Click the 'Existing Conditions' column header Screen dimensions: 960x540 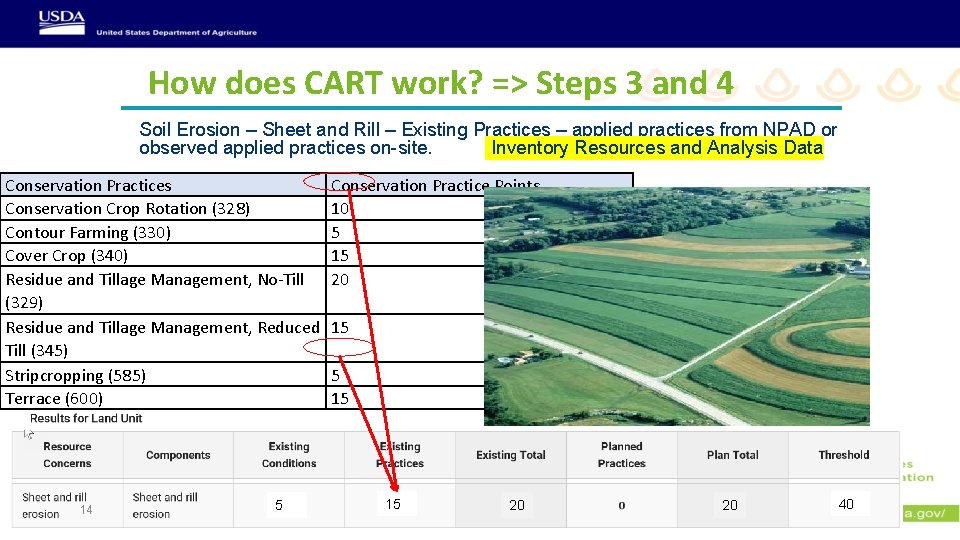click(289, 455)
